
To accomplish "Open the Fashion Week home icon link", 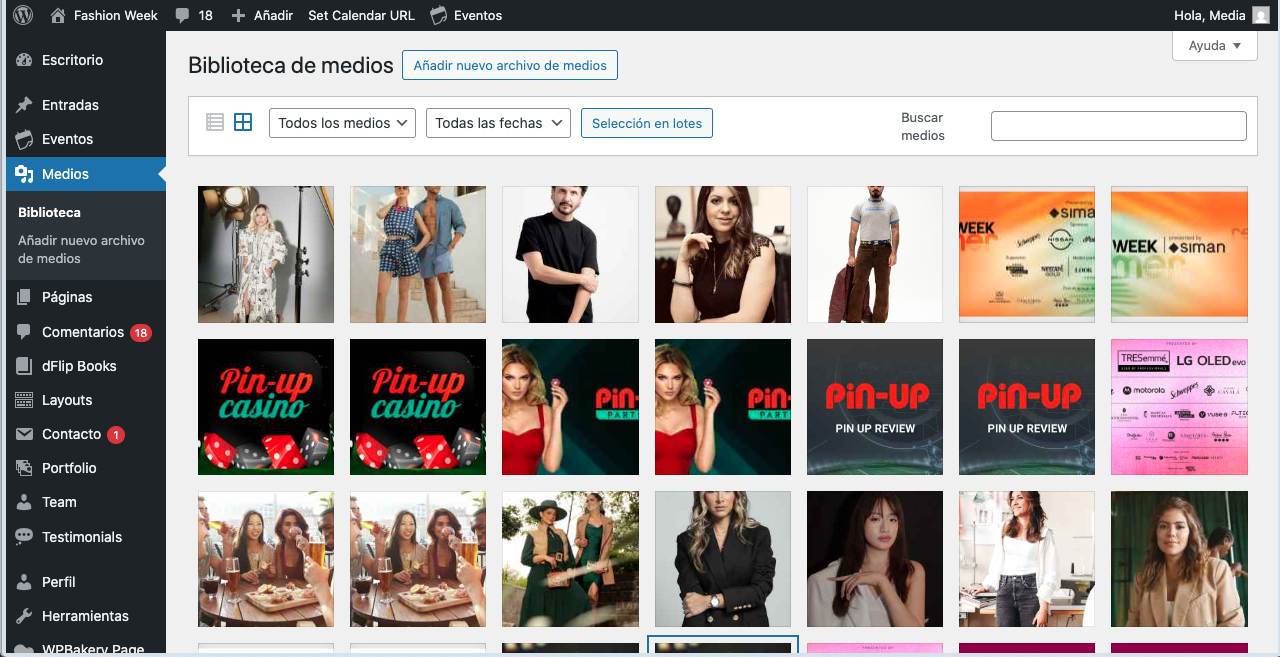I will click(x=58, y=15).
